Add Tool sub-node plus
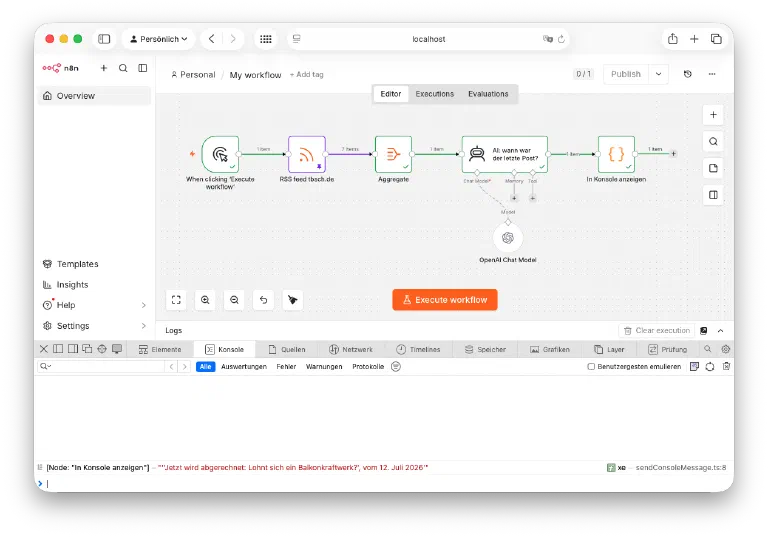 pos(532,198)
